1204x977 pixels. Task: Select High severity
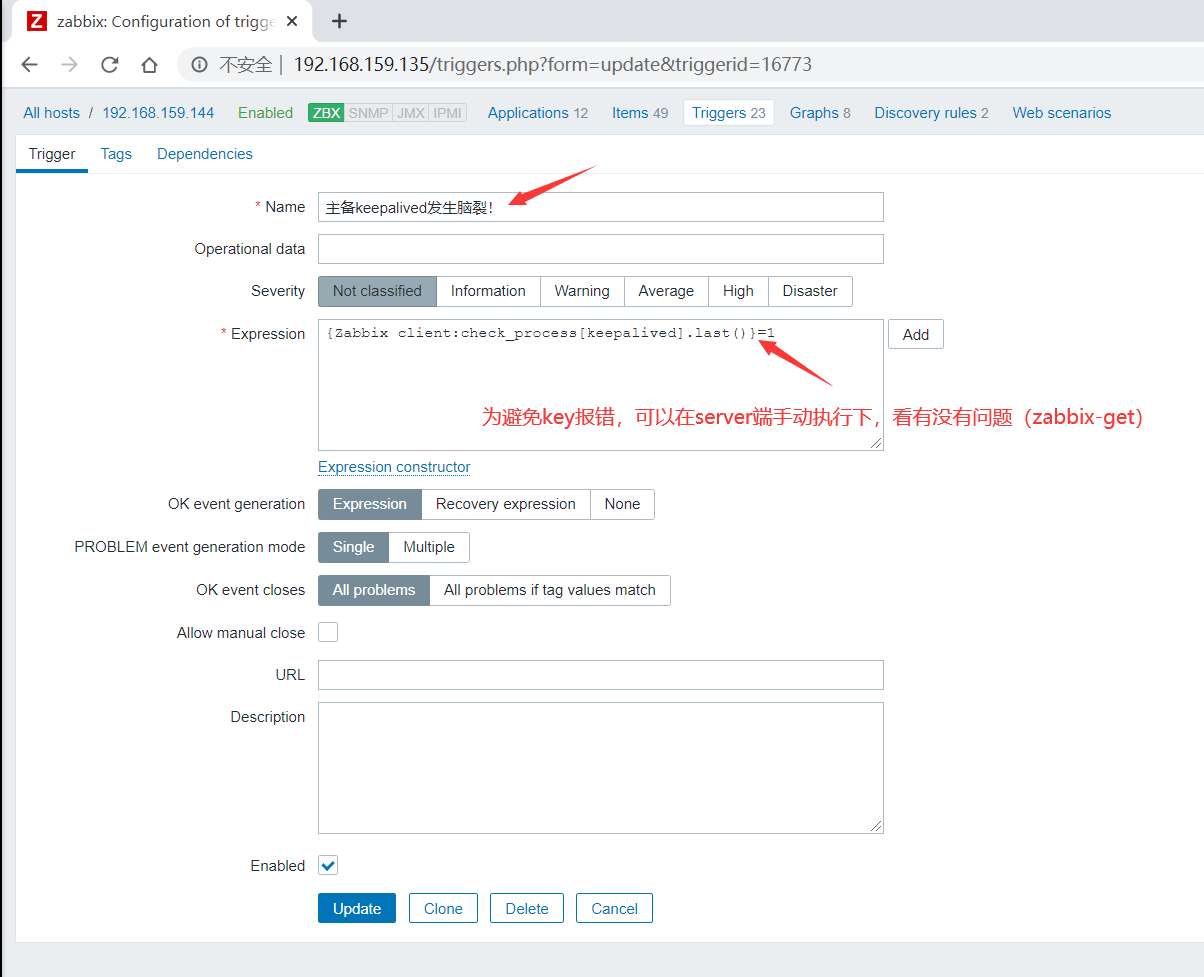(738, 291)
